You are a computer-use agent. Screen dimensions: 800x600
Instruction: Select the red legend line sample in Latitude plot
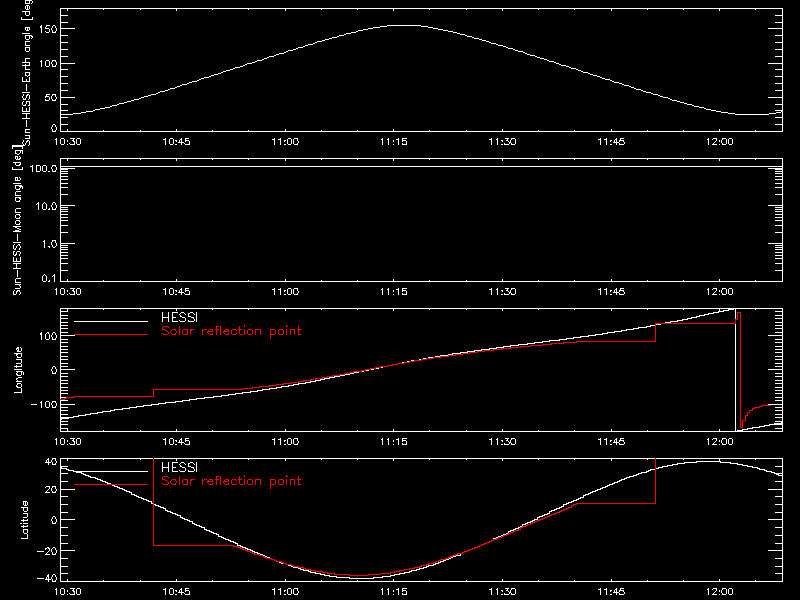[x=111, y=484]
